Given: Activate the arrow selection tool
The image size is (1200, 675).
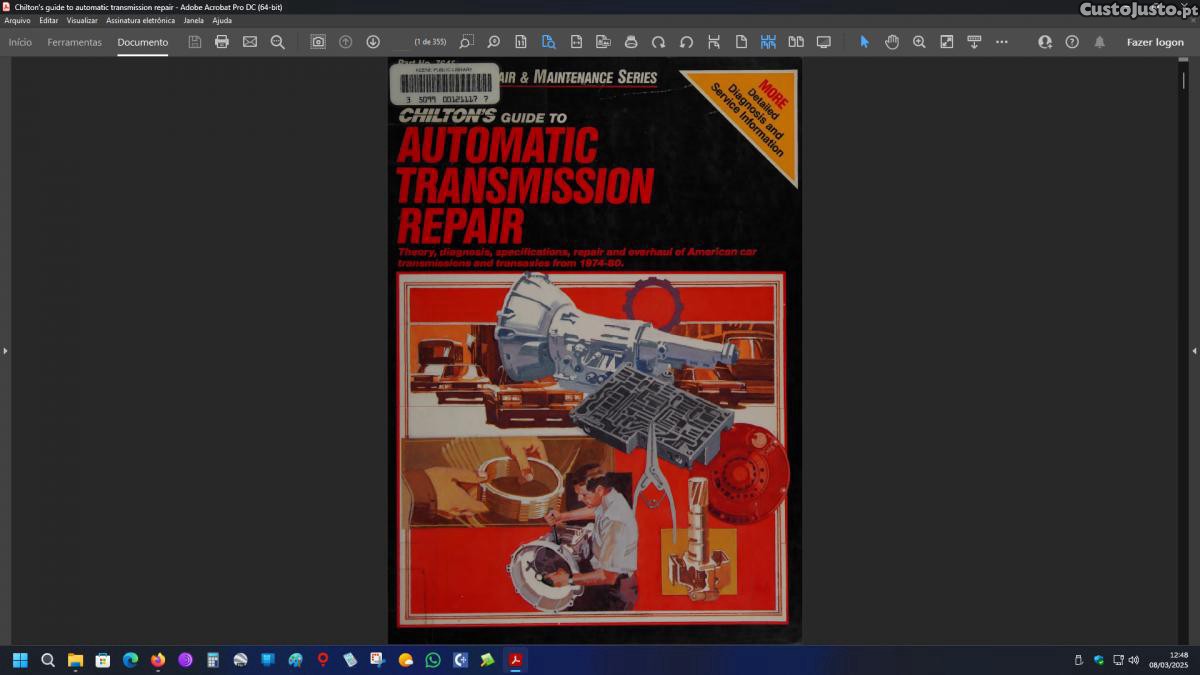Looking at the screenshot, I should (865, 42).
